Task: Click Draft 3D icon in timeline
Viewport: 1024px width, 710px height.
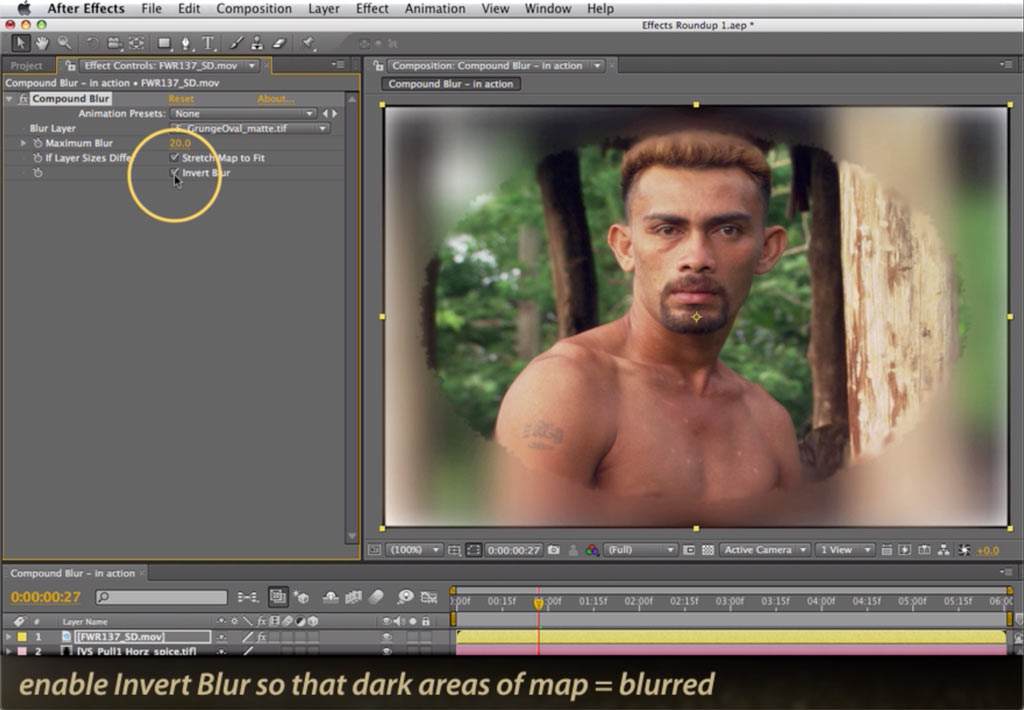Action: coord(301,596)
